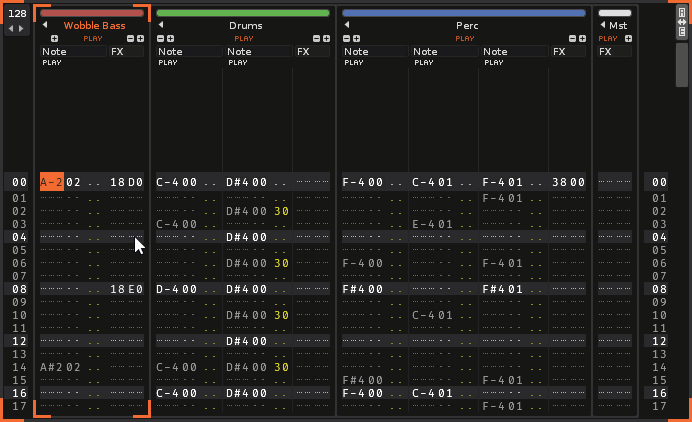Add an FX column to Drums
Image resolution: width=692 pixels, height=422 pixels.
coord(326,38)
